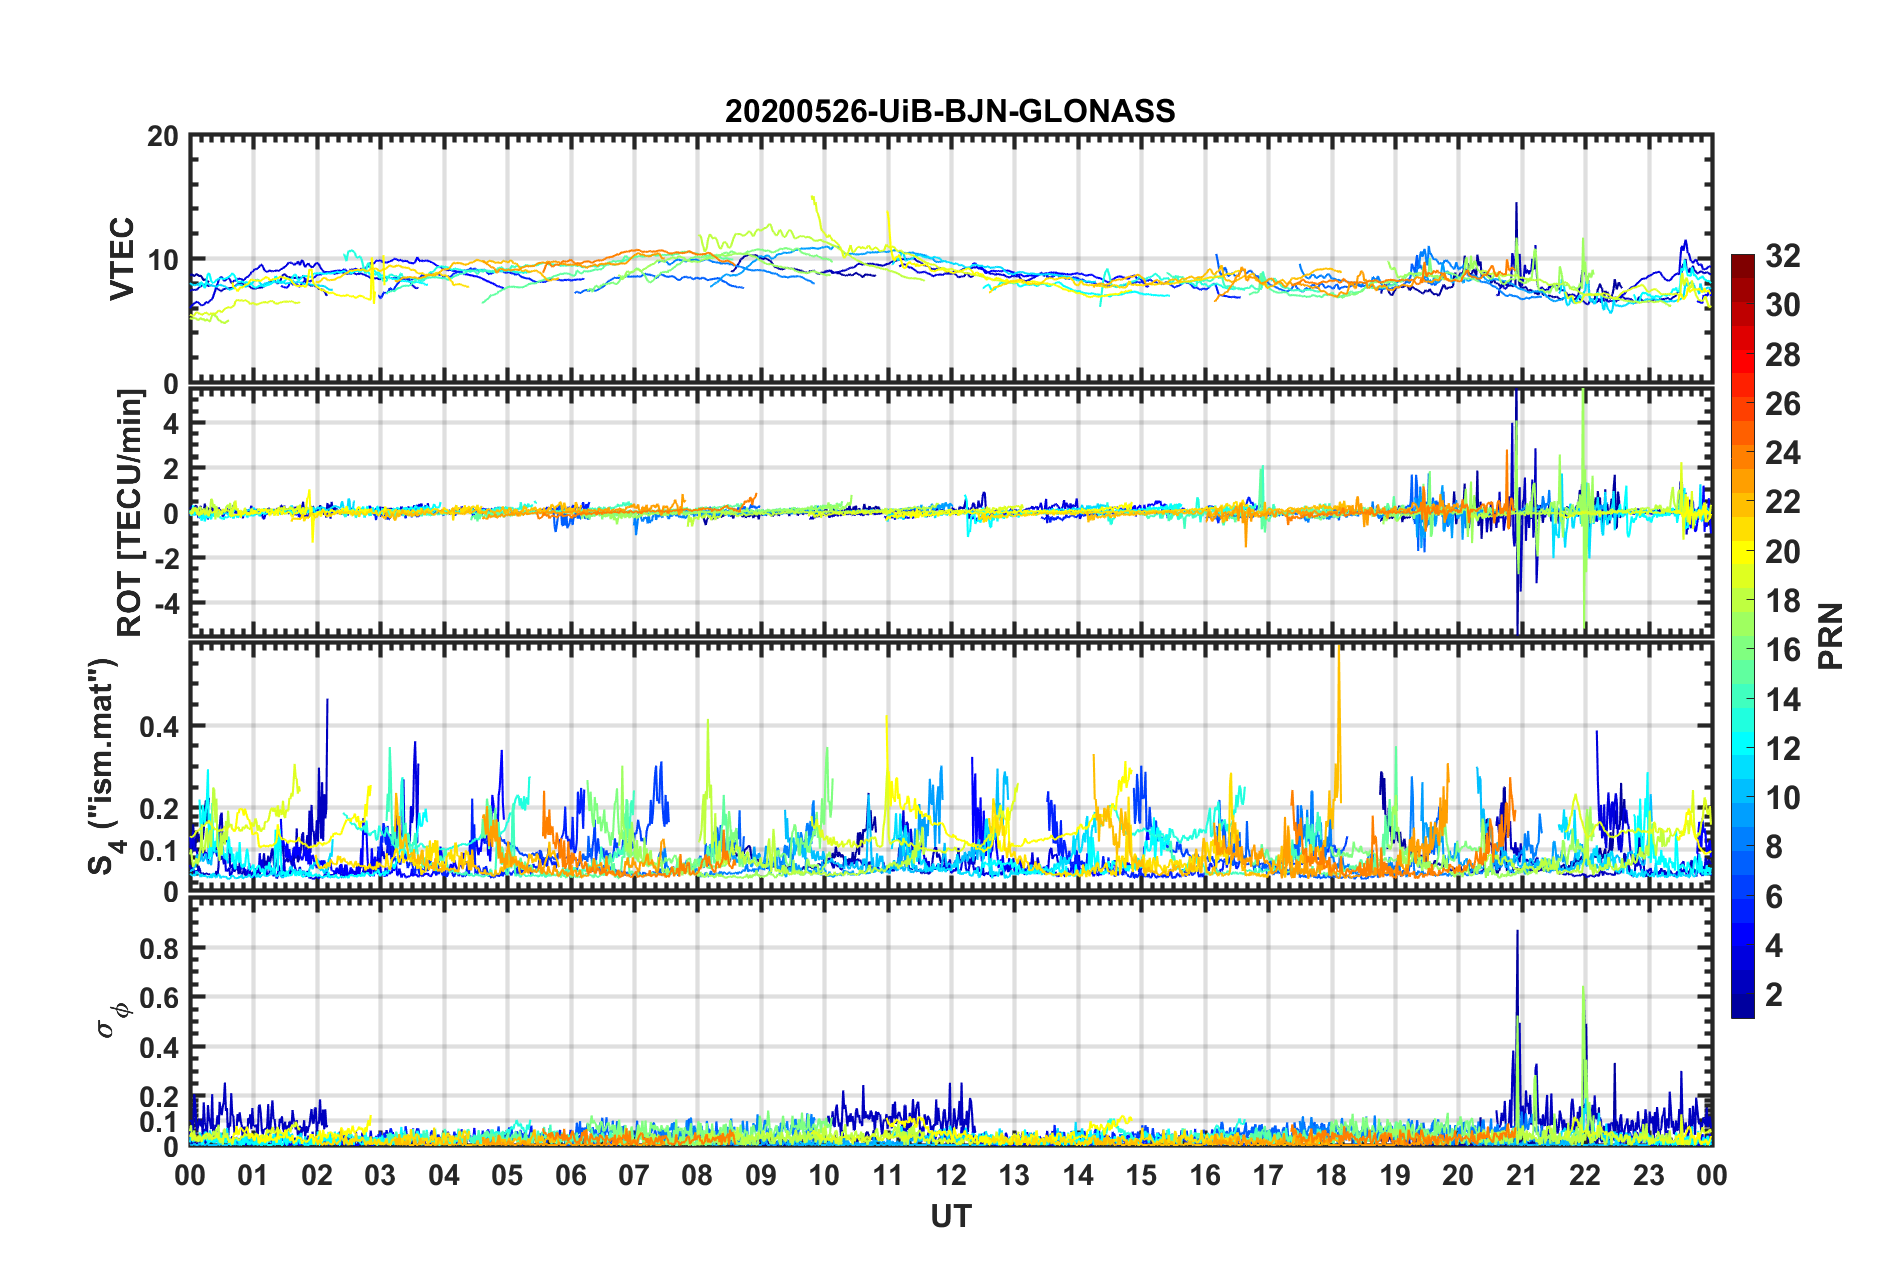This screenshot has width=1902, height=1272.
Task: Select colorbar tick value 24
Action: [1783, 453]
